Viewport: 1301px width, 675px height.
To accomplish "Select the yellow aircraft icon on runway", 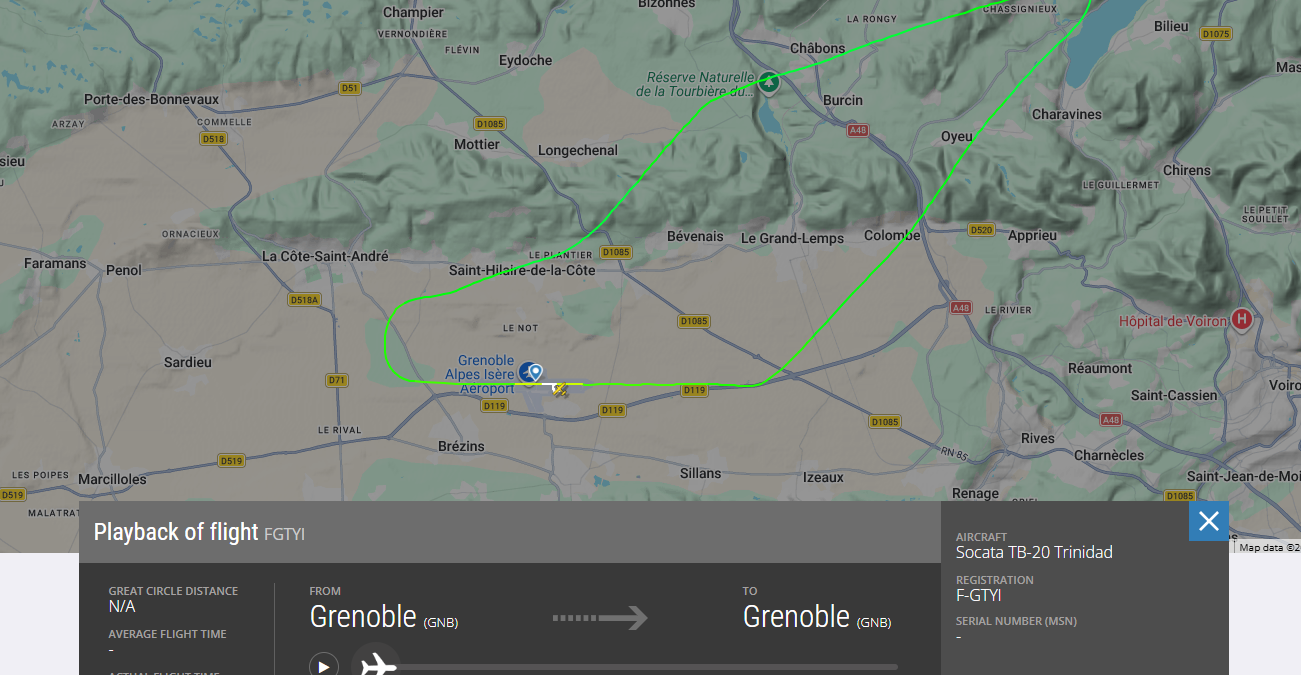I will point(560,389).
